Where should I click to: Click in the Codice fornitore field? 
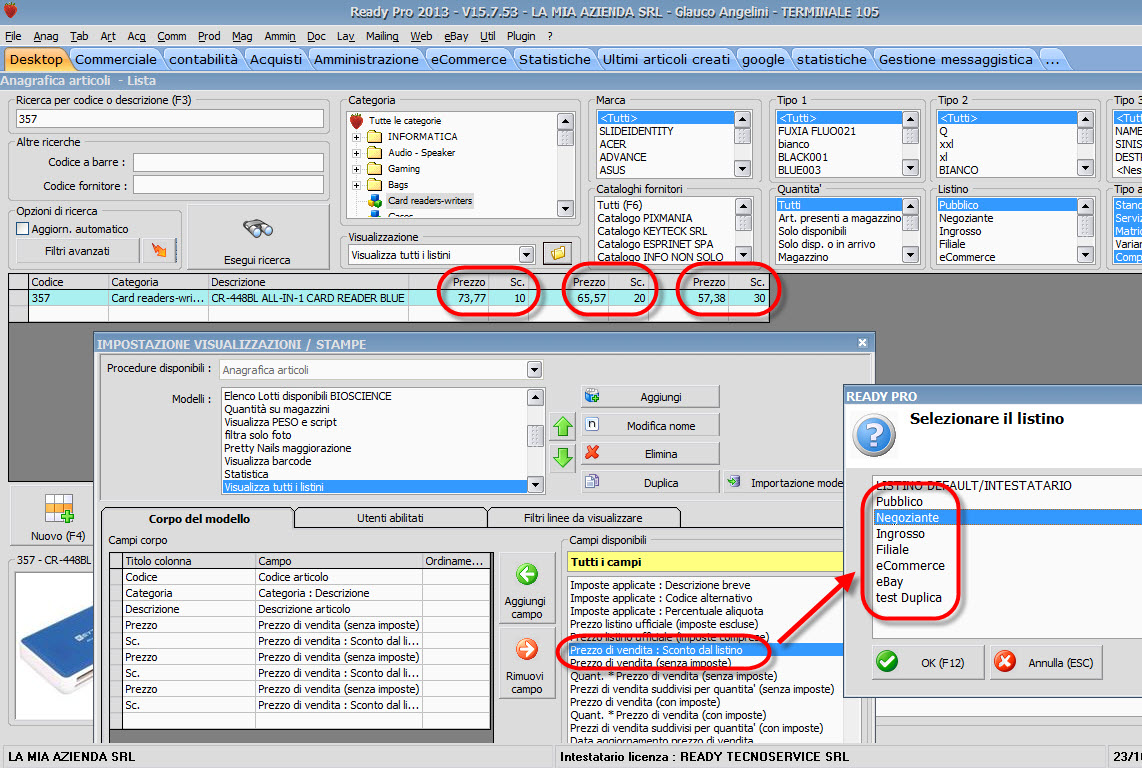(x=229, y=185)
